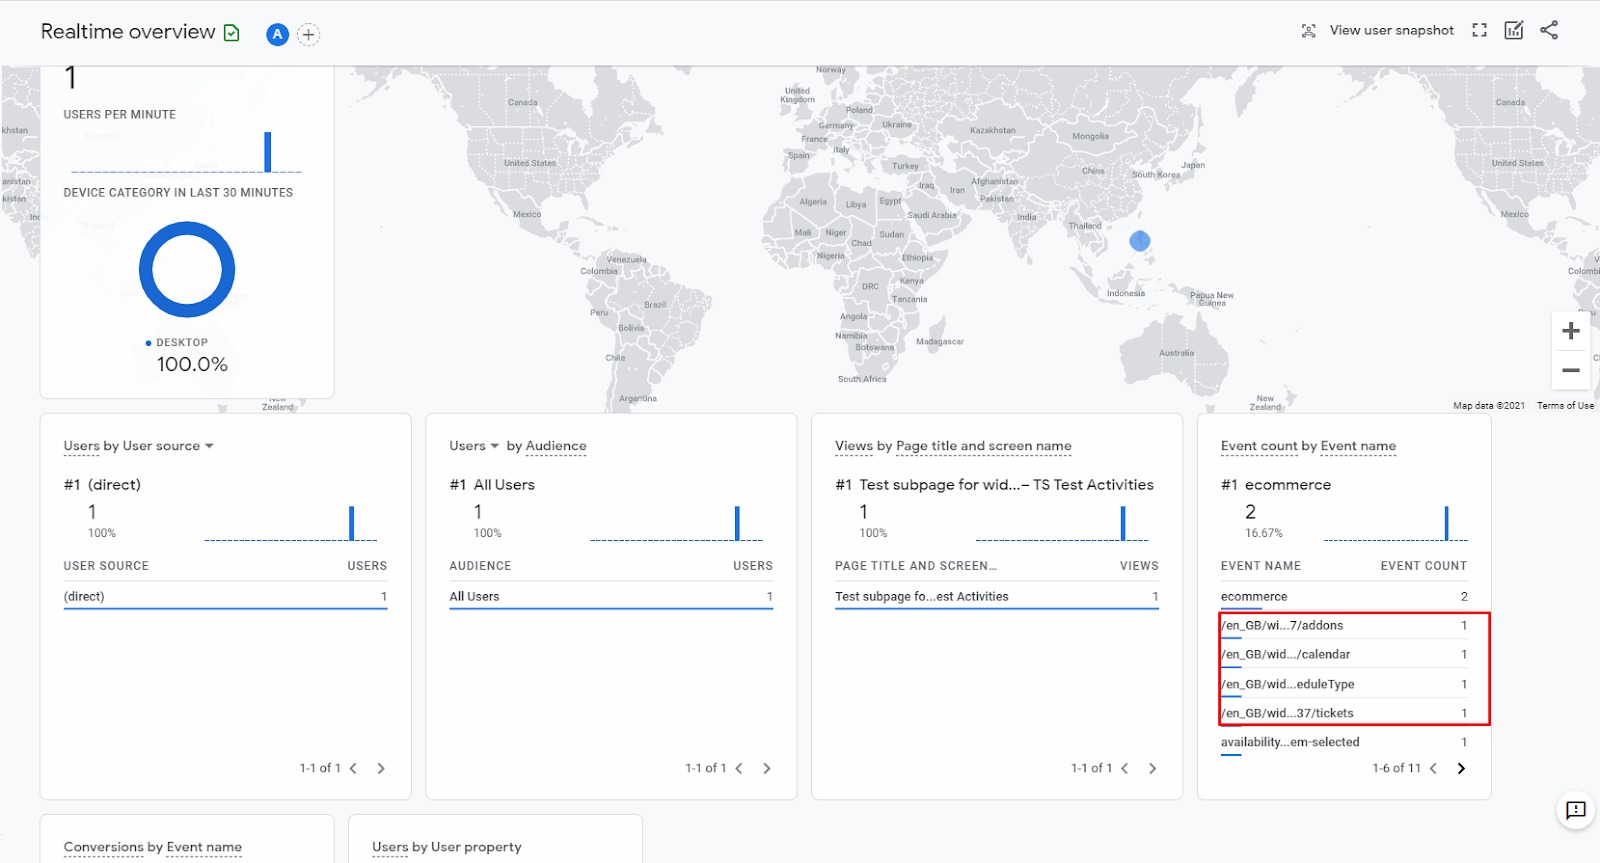Add a comparison with the plus icon

coord(309,35)
